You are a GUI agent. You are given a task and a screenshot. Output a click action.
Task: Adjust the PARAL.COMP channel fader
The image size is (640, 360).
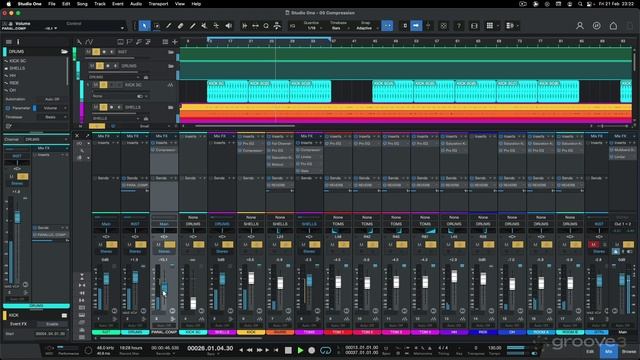click(164, 288)
